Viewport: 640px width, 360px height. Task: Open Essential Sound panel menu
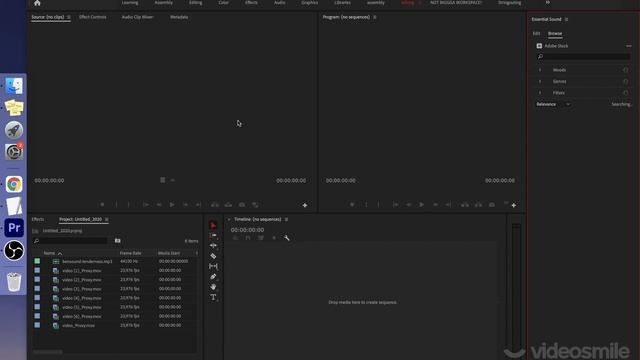566,19
